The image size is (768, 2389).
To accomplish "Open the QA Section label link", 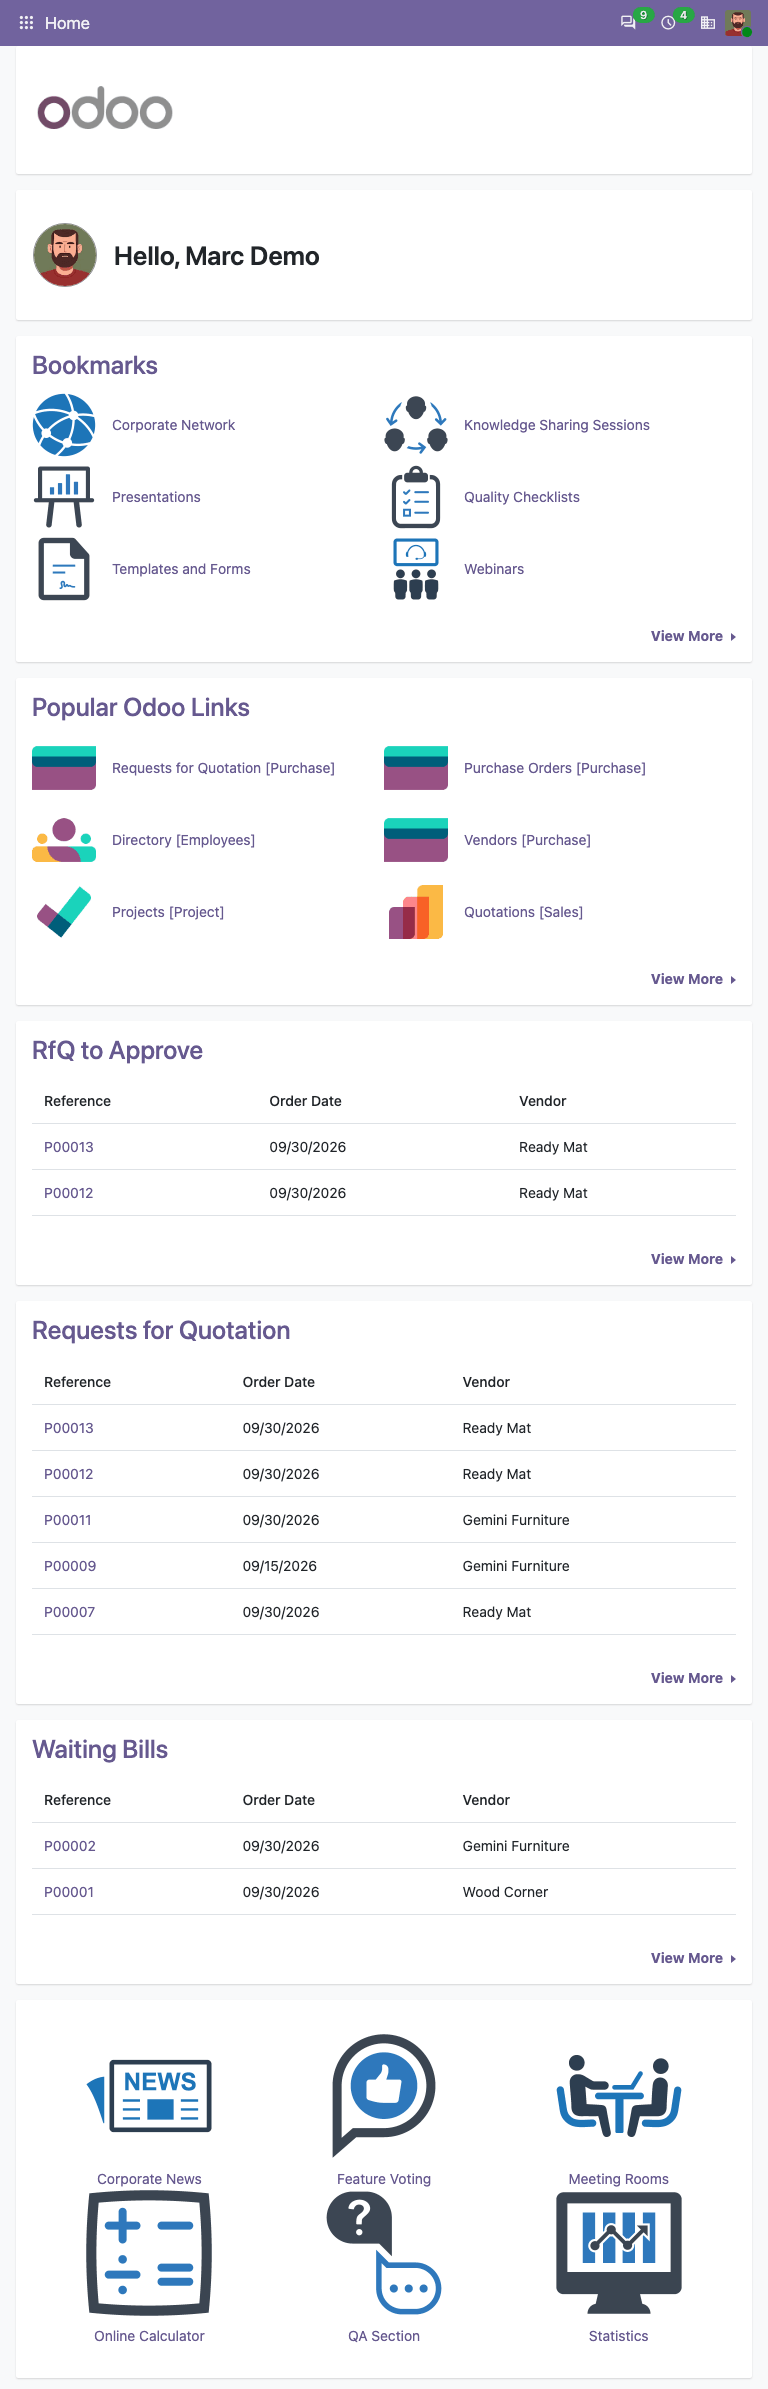I will click(x=384, y=2336).
